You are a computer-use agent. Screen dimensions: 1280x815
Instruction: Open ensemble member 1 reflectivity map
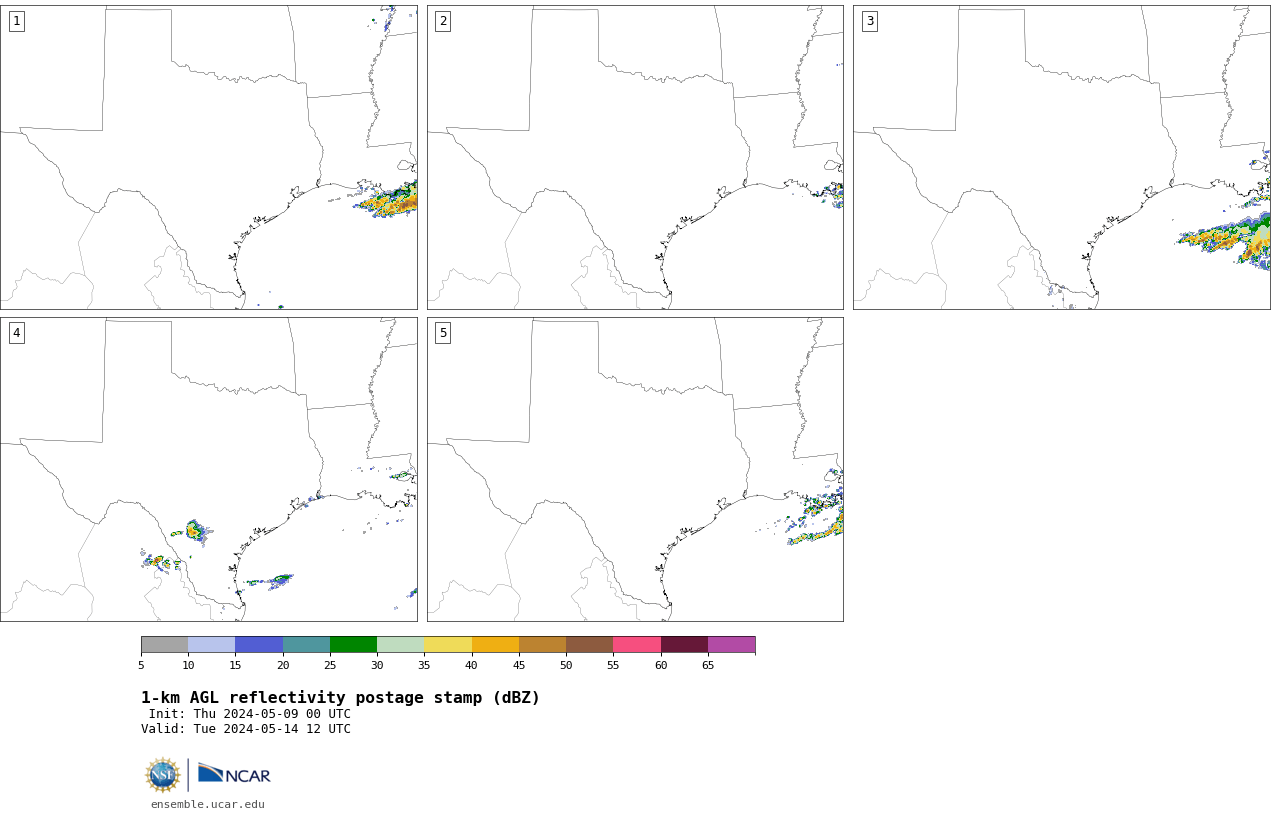[x=209, y=157]
